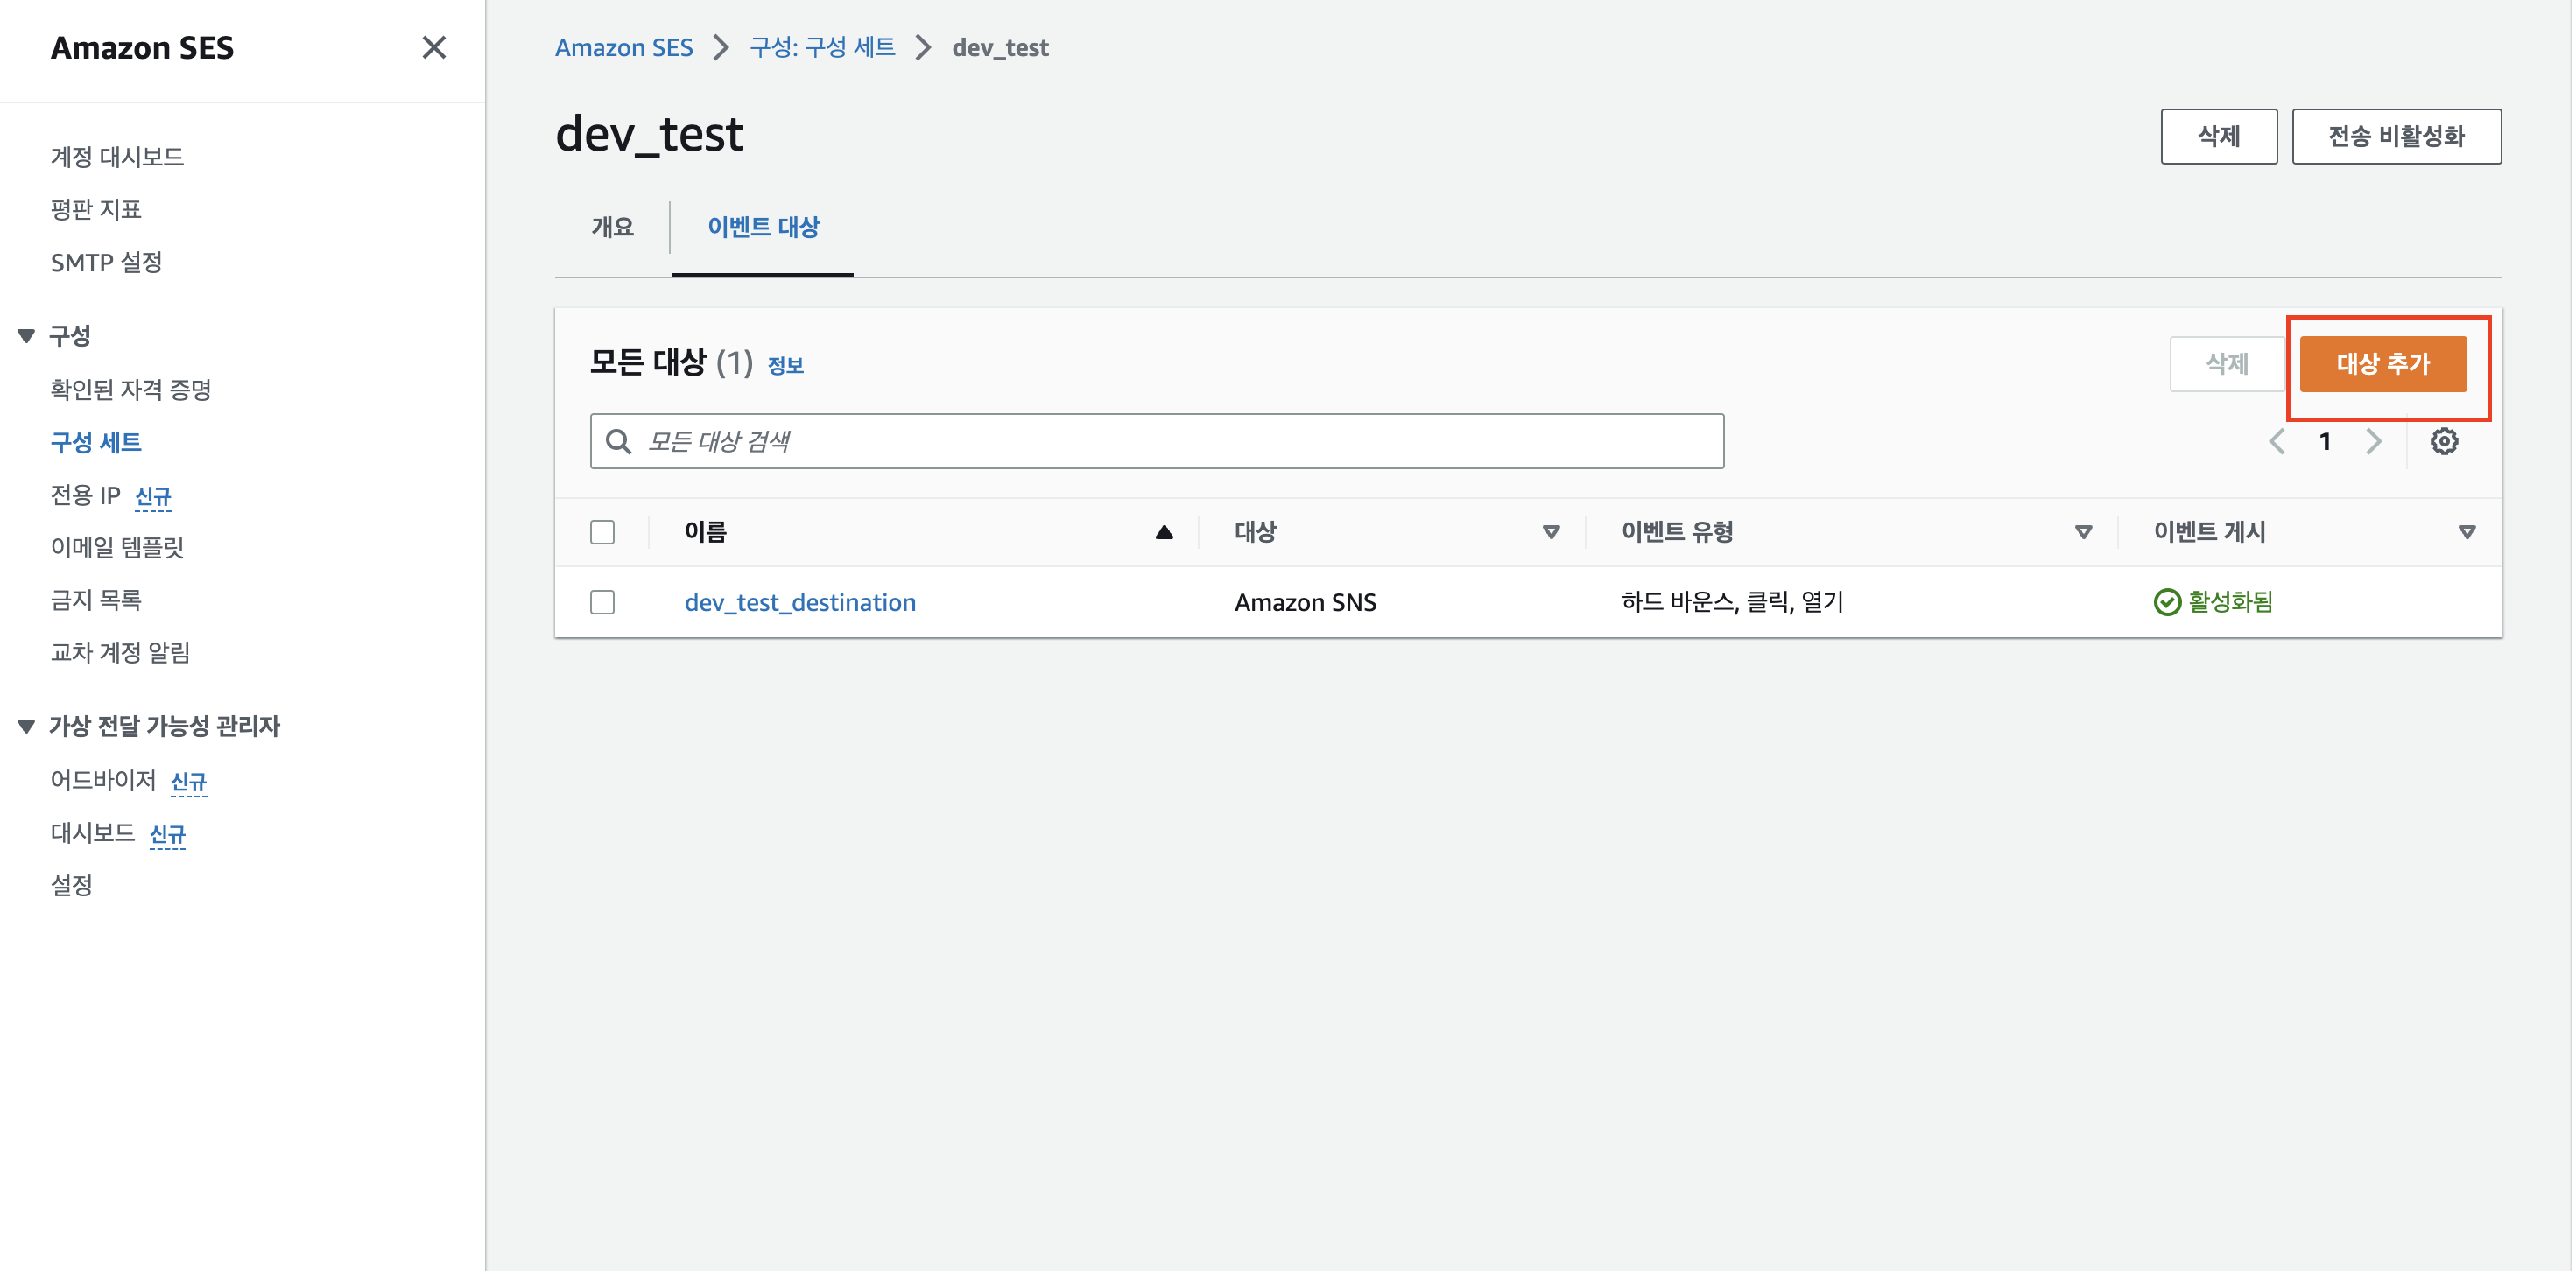Close the Amazon SES navigation panel
The height and width of the screenshot is (1271, 2576).
(433, 47)
